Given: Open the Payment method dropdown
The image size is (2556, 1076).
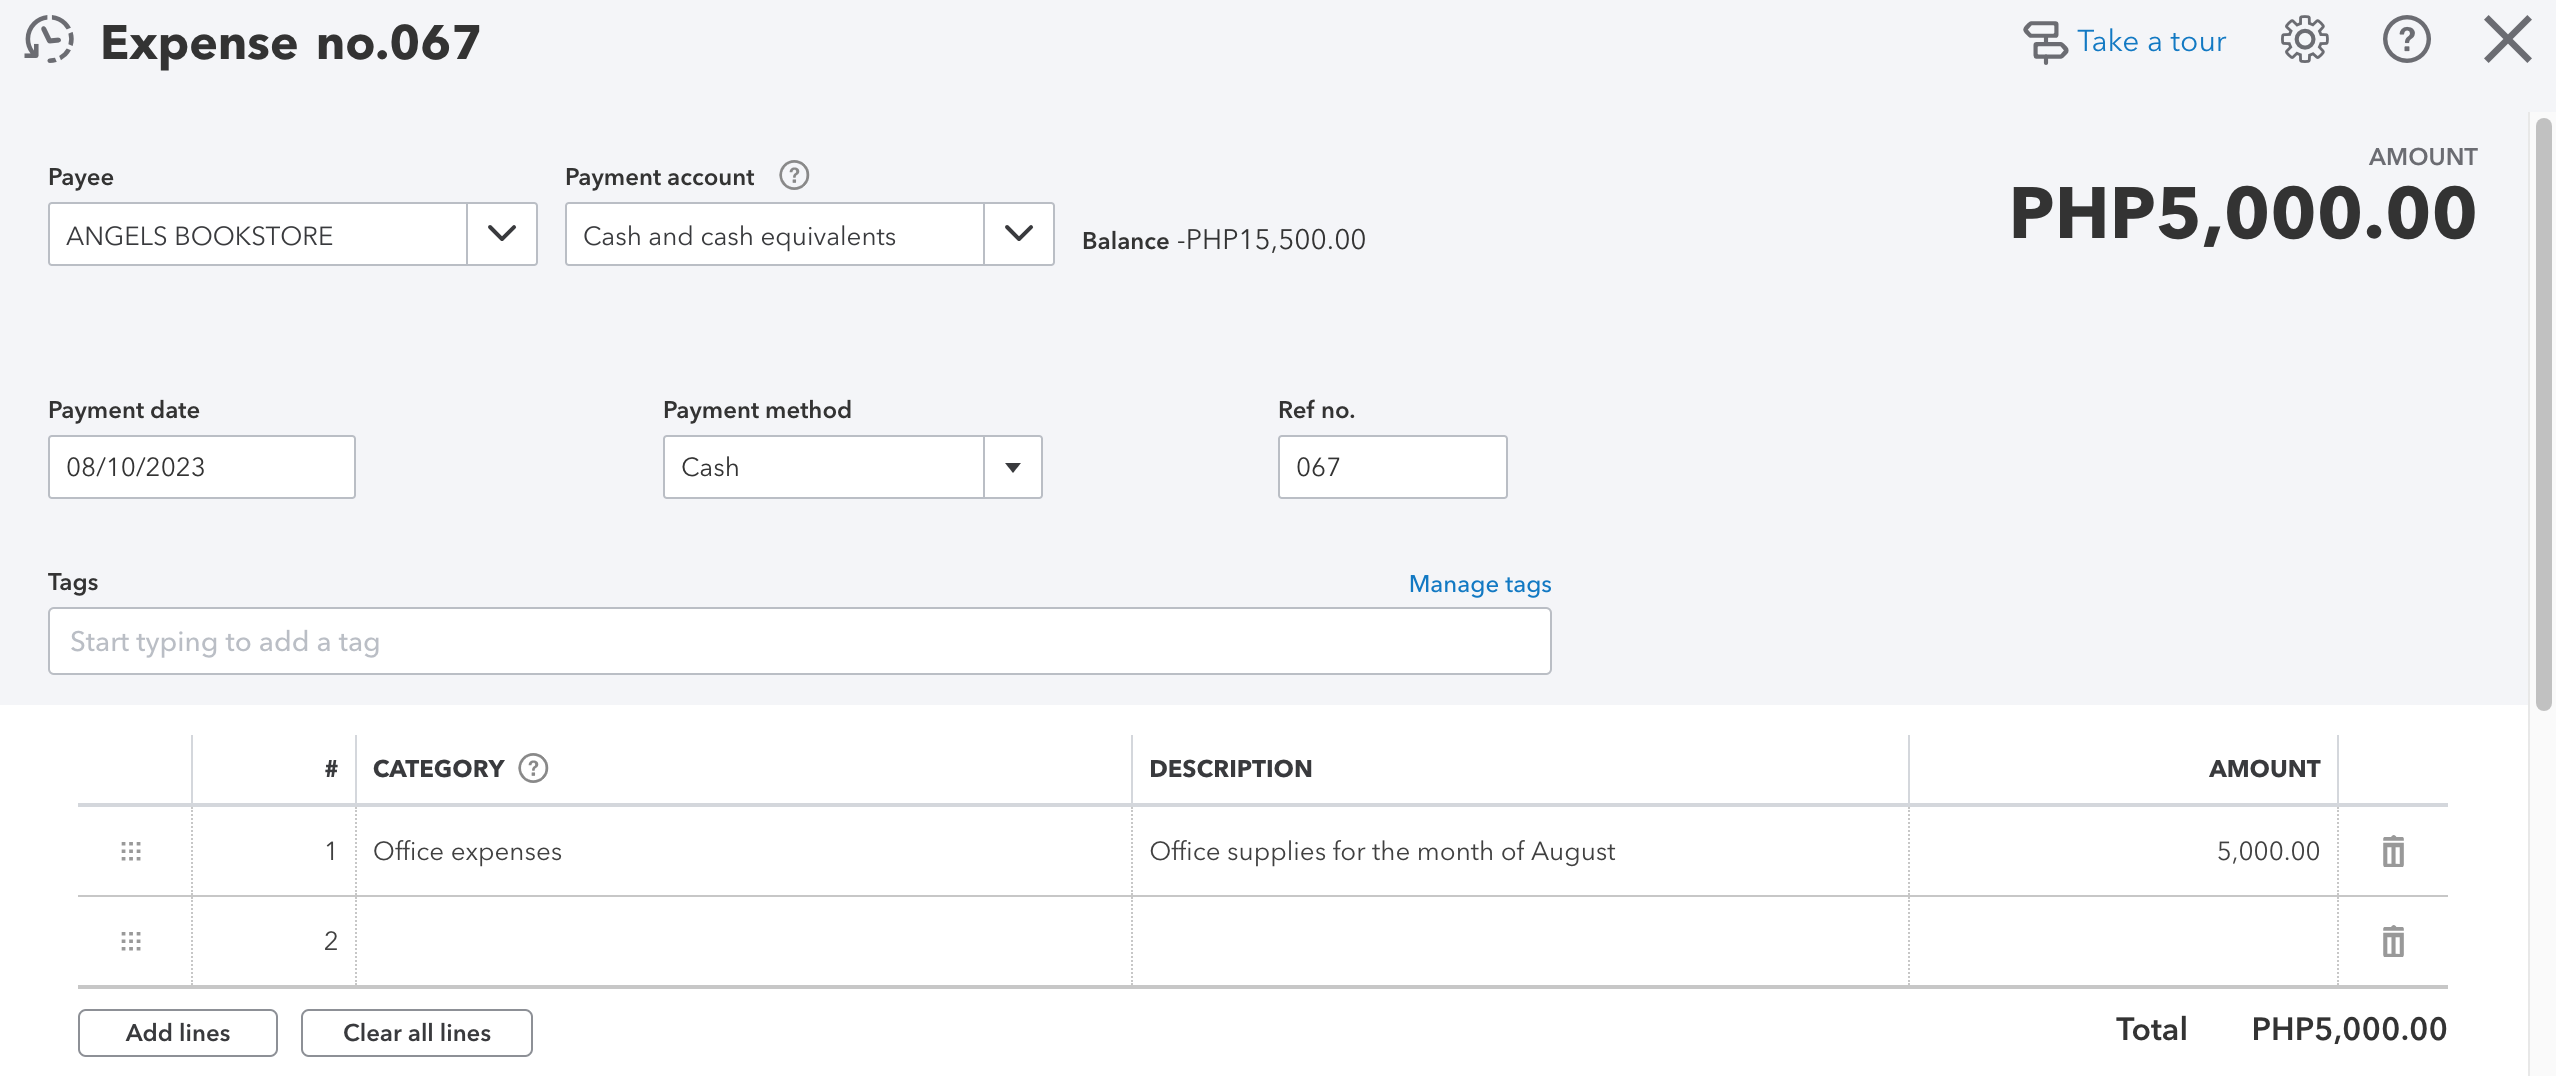Looking at the screenshot, I should [x=1012, y=467].
